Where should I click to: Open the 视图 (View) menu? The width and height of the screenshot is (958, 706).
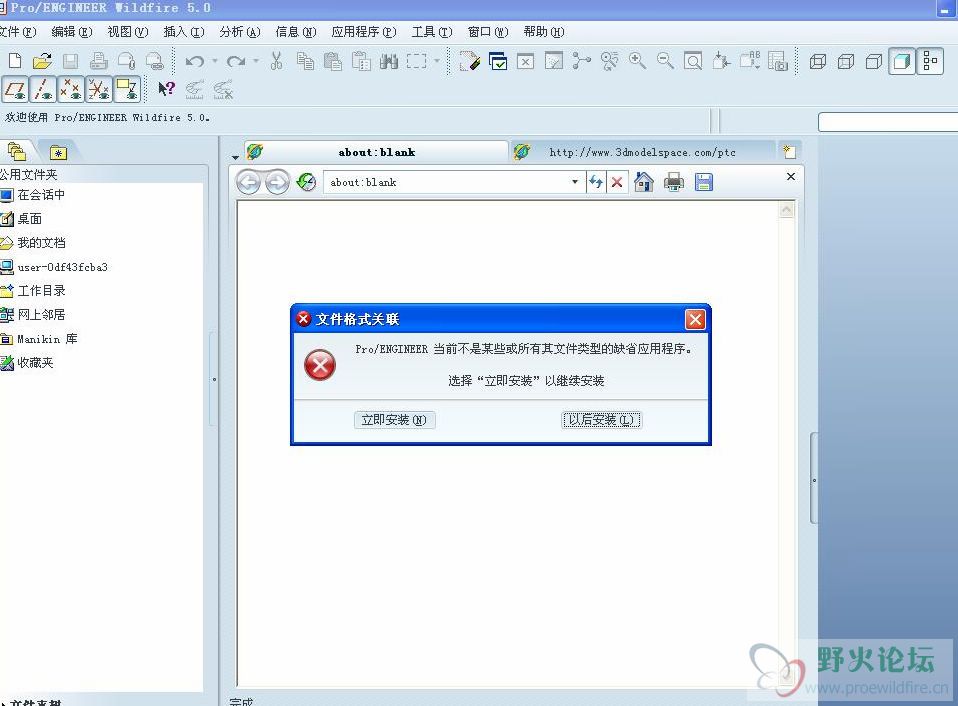click(x=128, y=32)
